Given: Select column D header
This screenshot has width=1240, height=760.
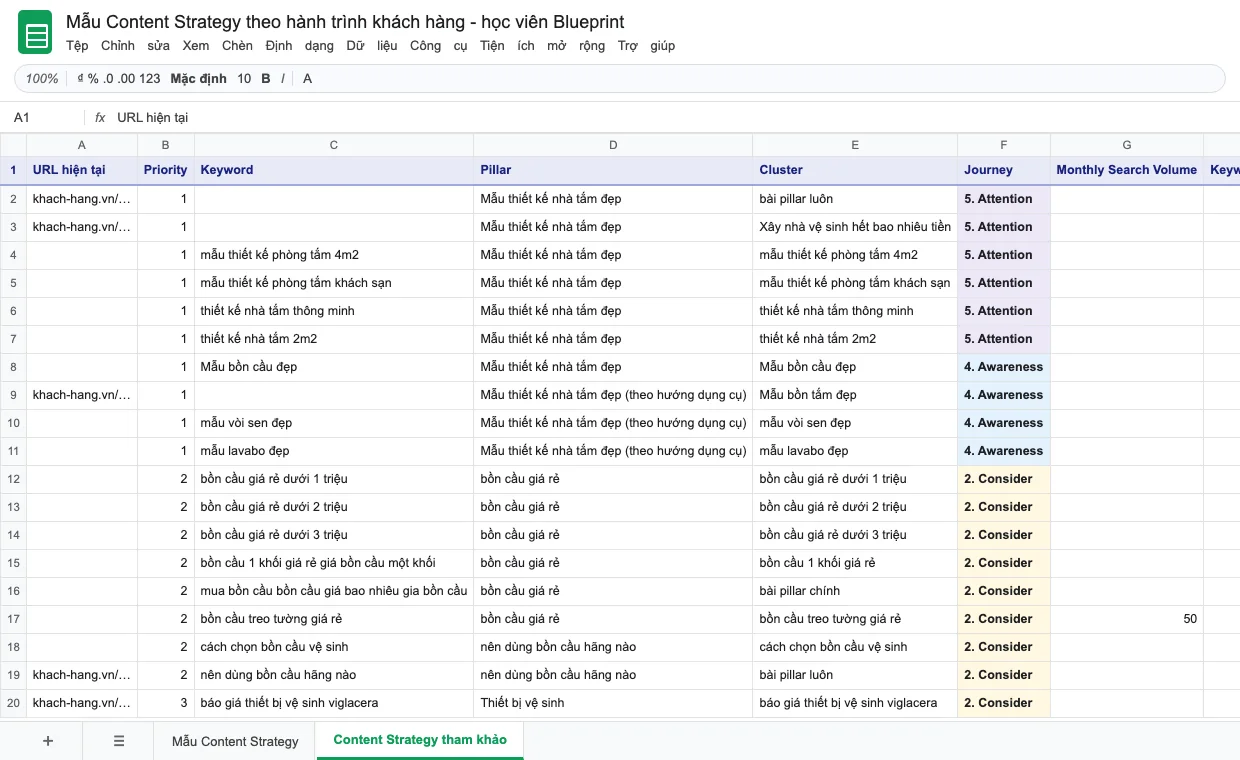Looking at the screenshot, I should [613, 145].
